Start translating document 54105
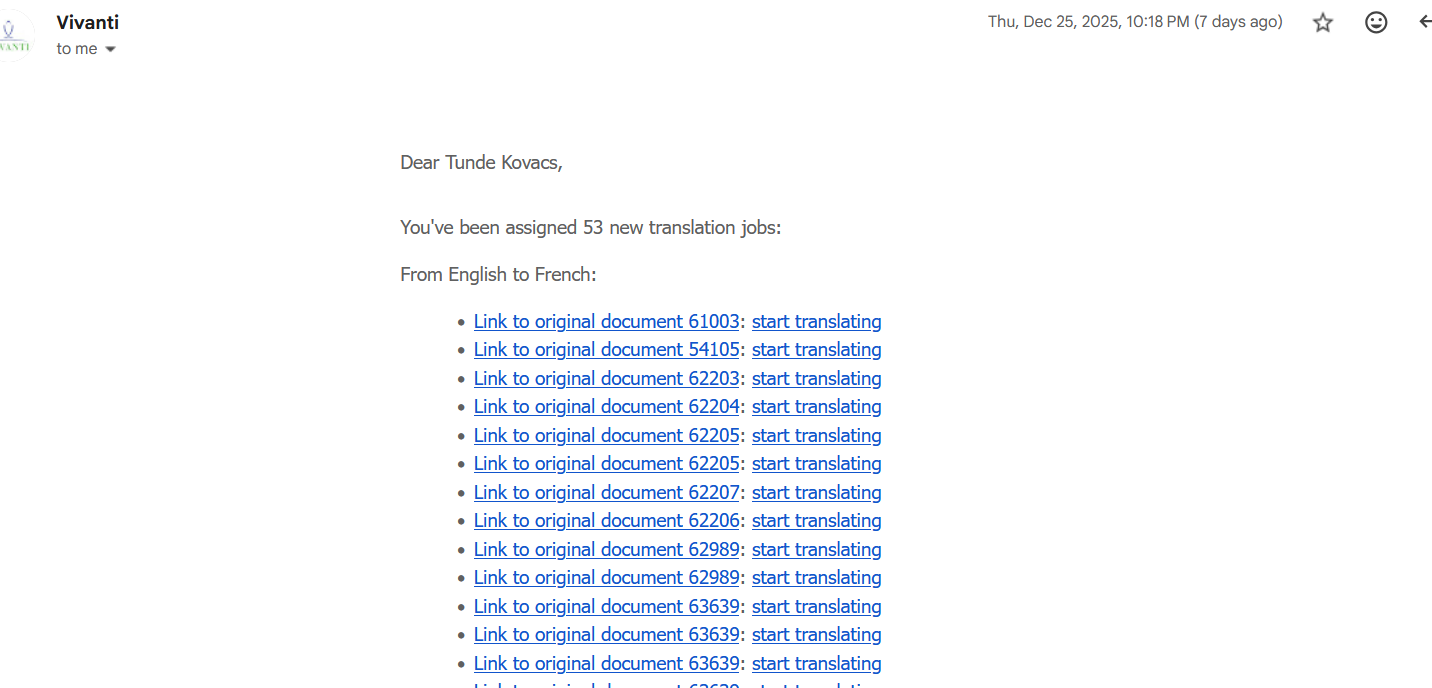The image size is (1432, 688). tap(816, 350)
